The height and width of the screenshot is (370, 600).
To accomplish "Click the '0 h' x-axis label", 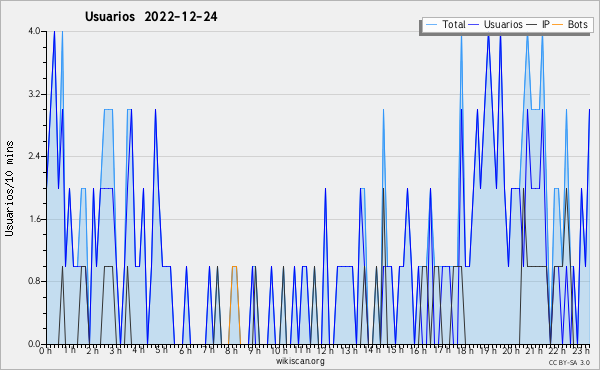I will coord(46,350).
